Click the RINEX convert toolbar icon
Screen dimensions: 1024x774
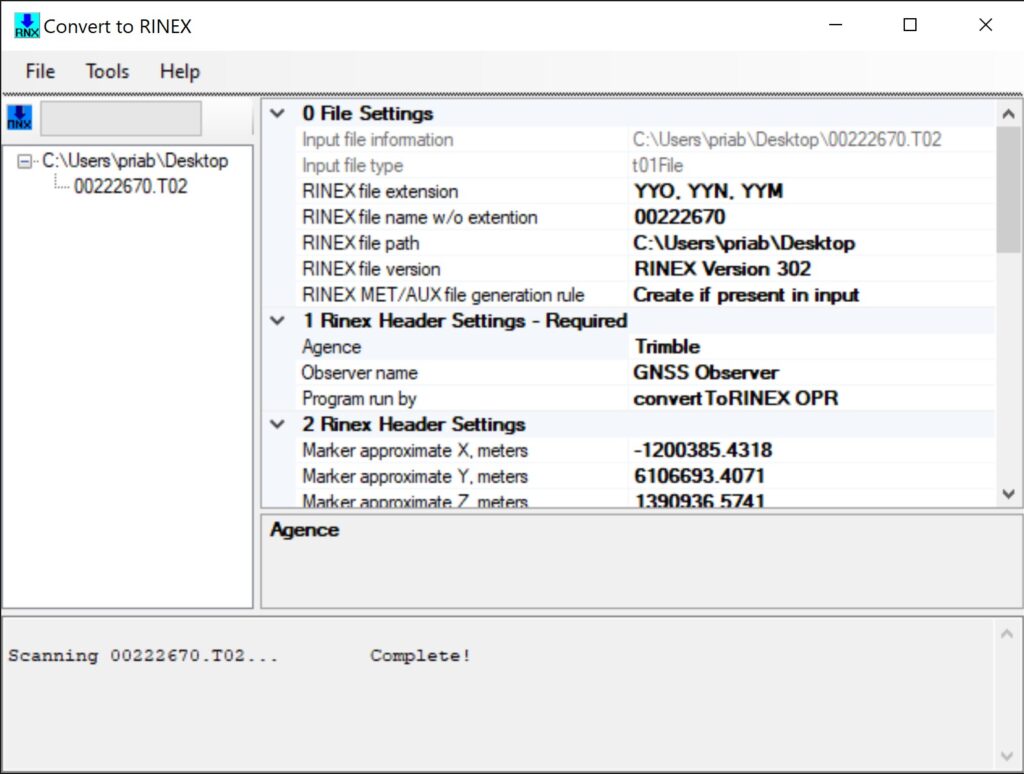tap(19, 118)
